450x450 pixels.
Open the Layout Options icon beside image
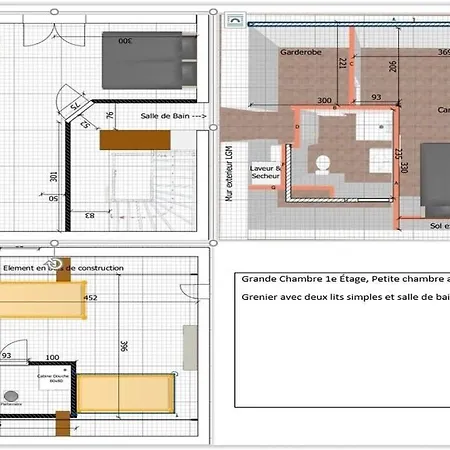(x=235, y=21)
